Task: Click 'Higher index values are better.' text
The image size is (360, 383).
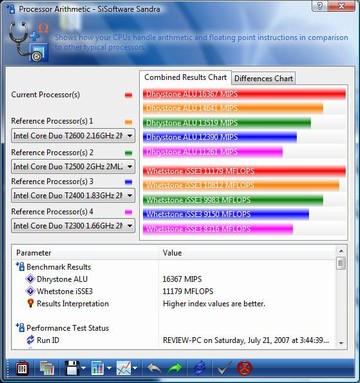Action: pyautogui.click(x=214, y=304)
